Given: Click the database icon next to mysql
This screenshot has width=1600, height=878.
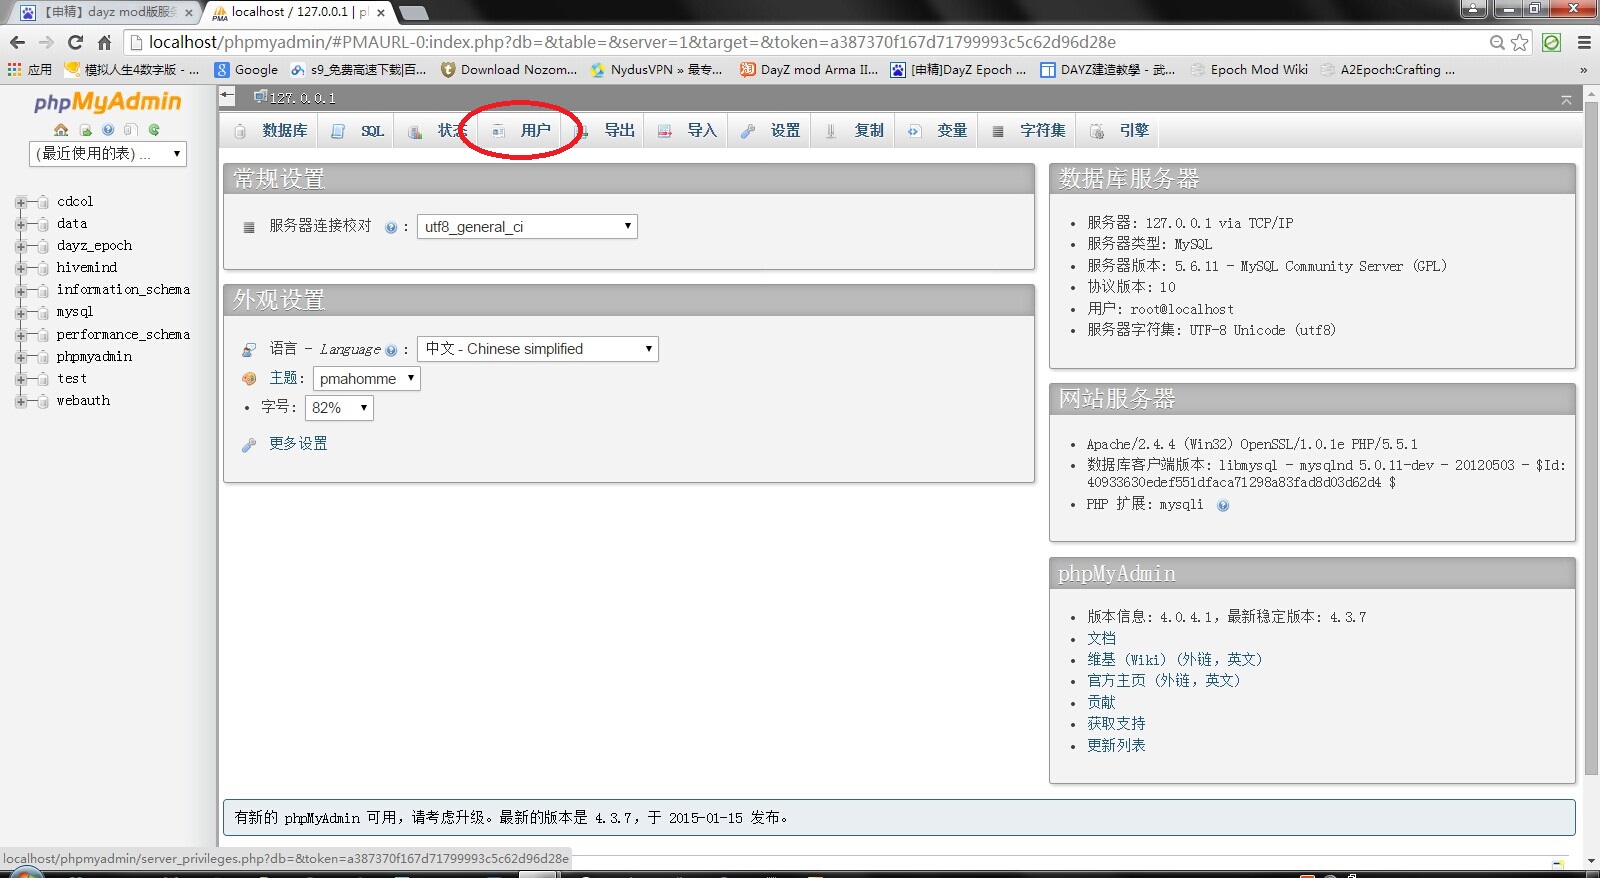Looking at the screenshot, I should 42,313.
